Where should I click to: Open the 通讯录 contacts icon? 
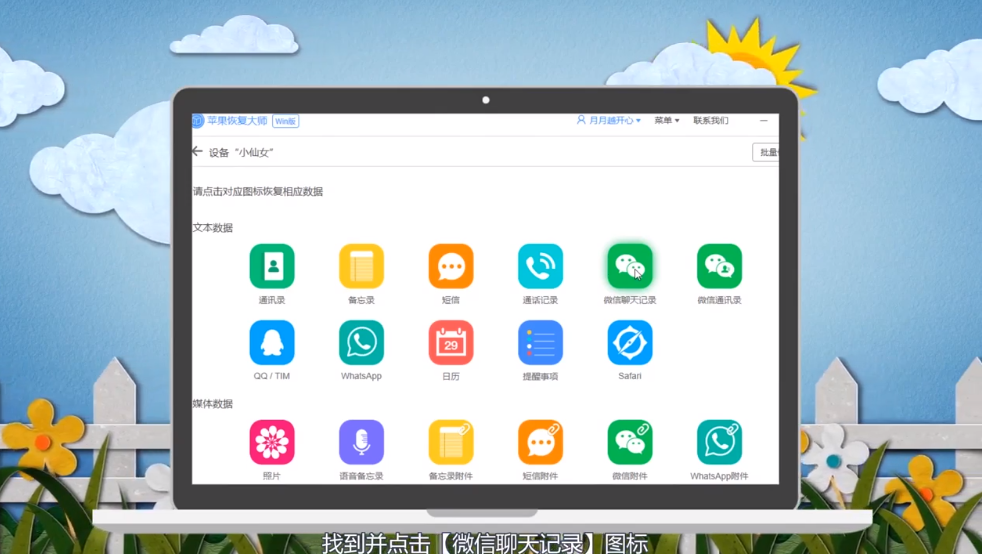[272, 266]
